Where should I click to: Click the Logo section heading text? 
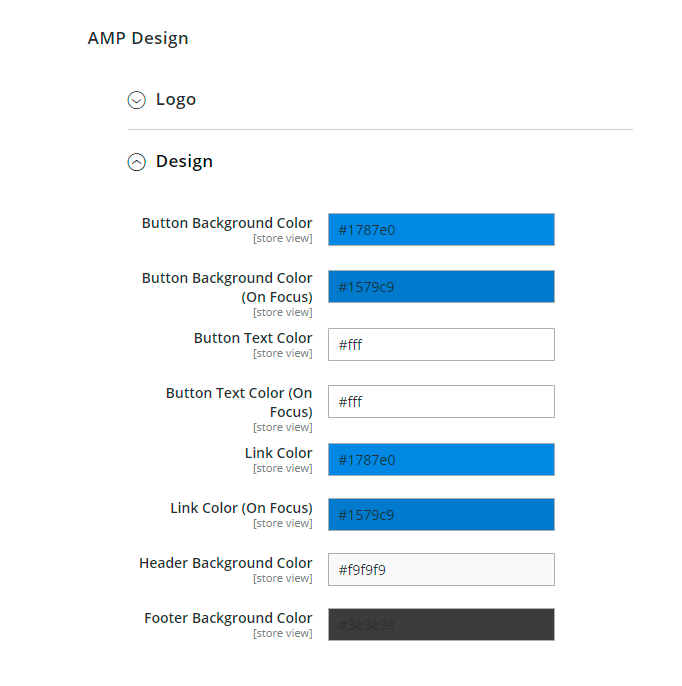point(176,100)
